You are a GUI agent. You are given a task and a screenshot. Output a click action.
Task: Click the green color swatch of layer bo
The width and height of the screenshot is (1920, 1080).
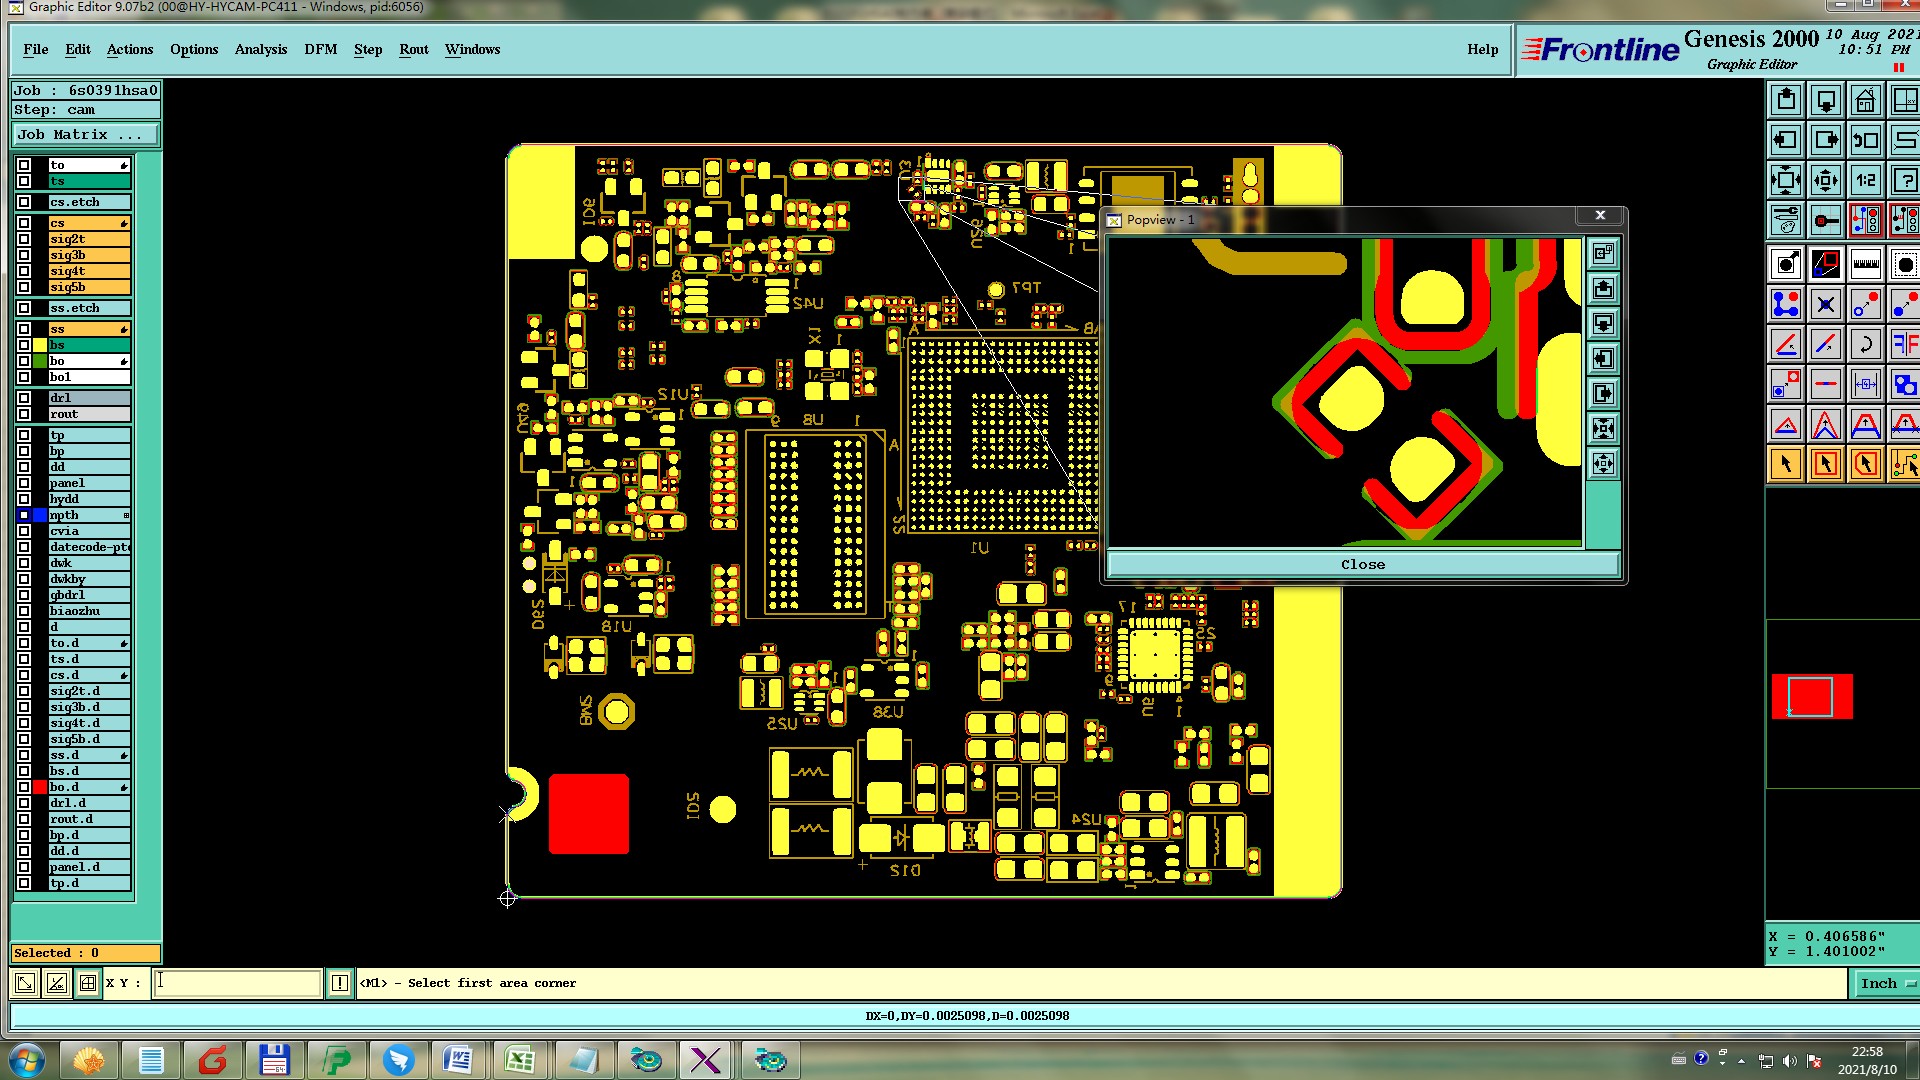[x=40, y=361]
